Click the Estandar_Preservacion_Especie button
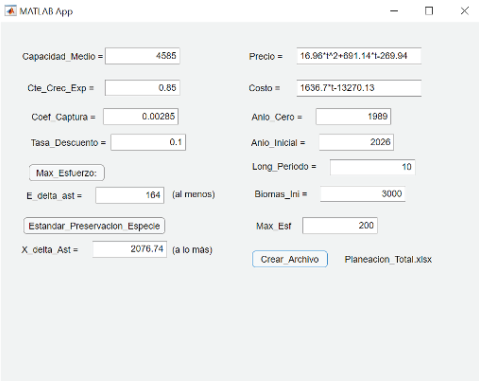The width and height of the screenshot is (479, 381). (94, 226)
